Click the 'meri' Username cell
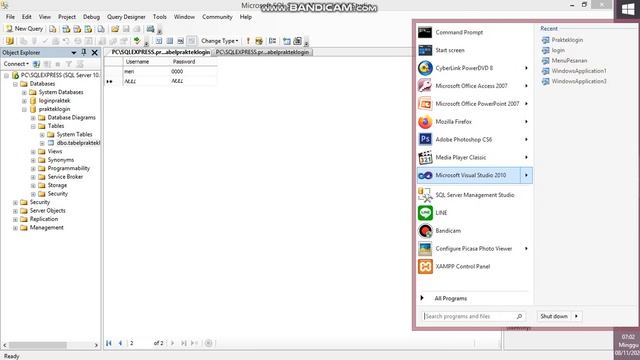Image resolution: width=640 pixels, height=360 pixels. (x=146, y=71)
